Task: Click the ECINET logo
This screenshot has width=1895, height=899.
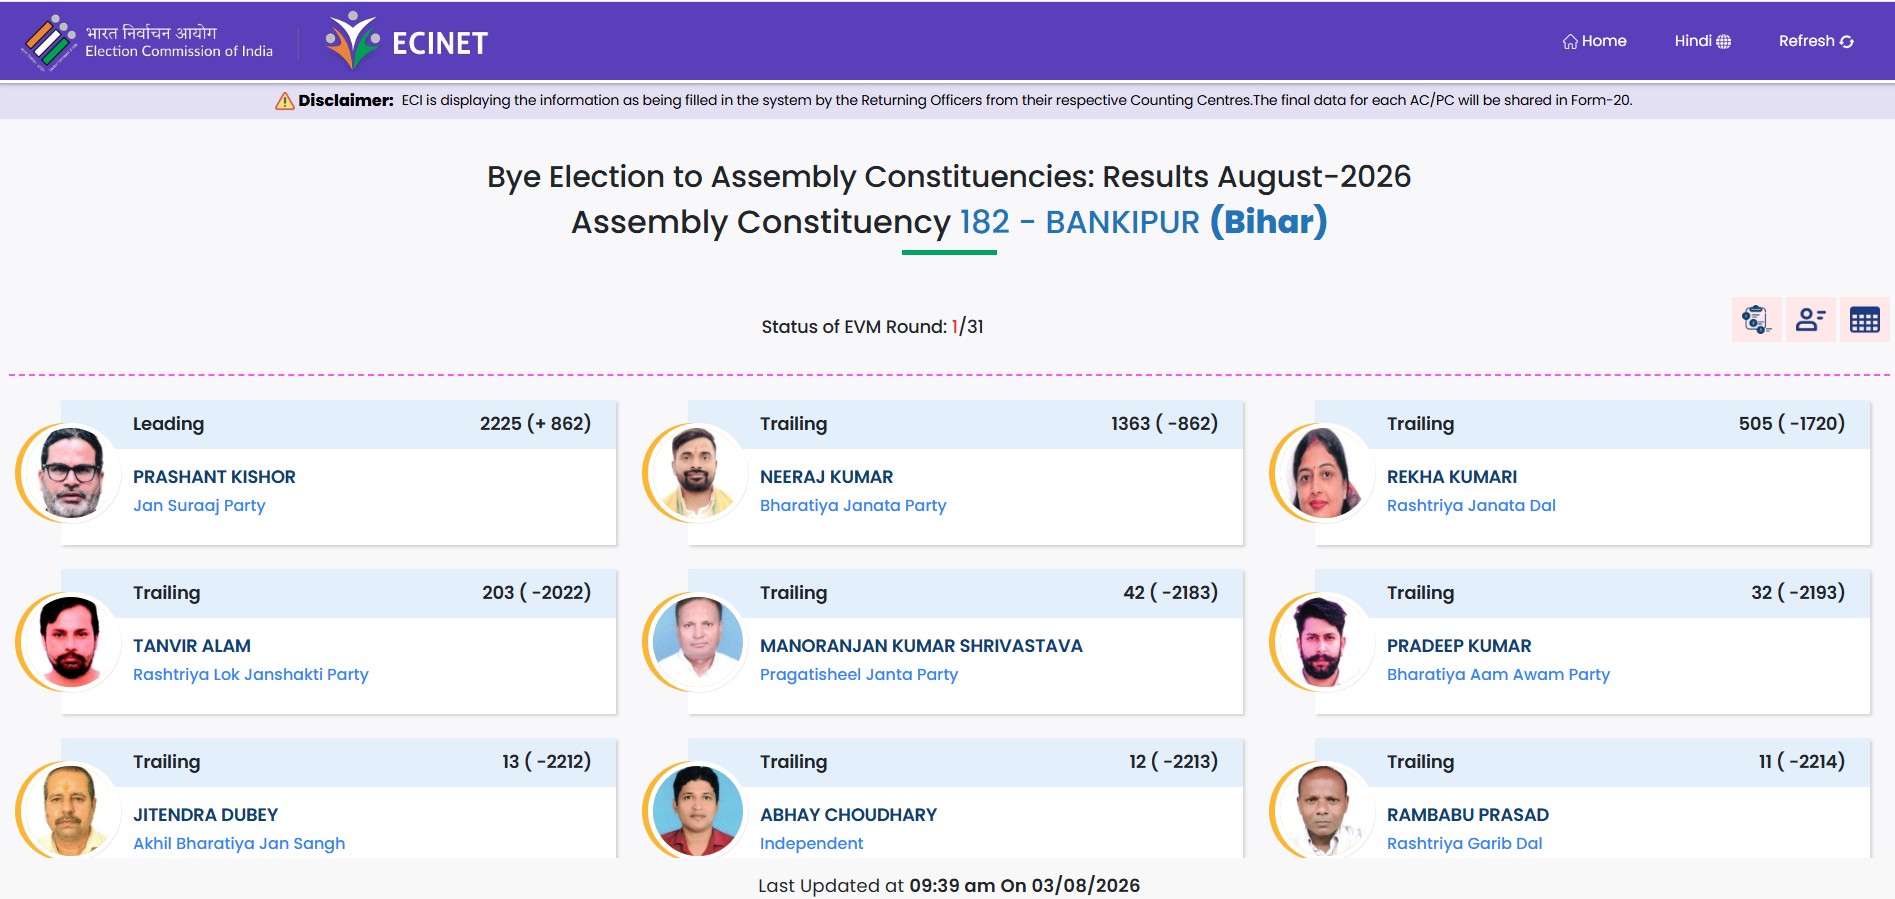Action: 407,42
